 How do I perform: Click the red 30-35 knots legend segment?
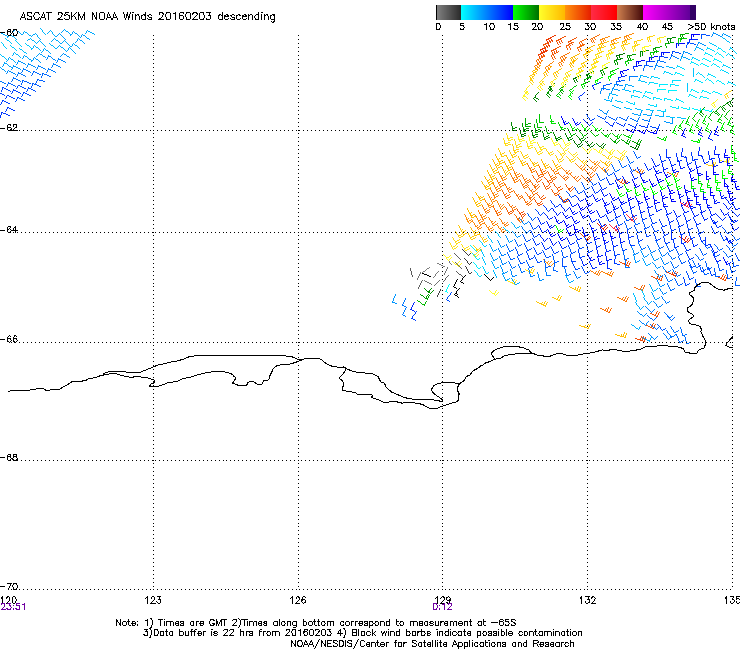pyautogui.click(x=604, y=12)
